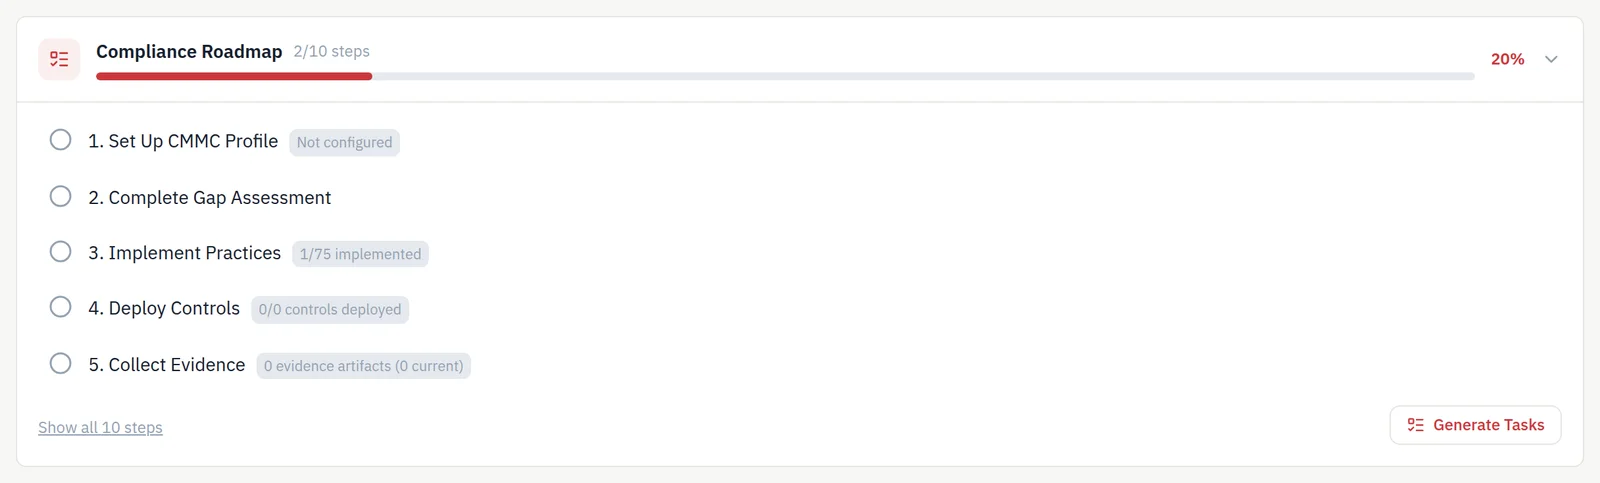Click the Generate Tasks button
The width and height of the screenshot is (1600, 483).
1475,425
